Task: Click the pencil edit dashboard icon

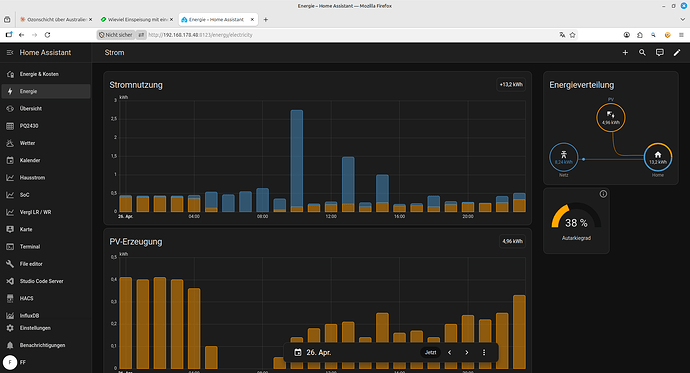Action: tap(677, 52)
